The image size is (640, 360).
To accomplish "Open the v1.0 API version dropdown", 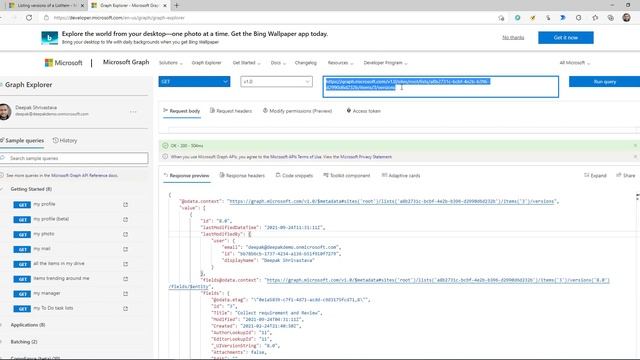I will (276, 82).
